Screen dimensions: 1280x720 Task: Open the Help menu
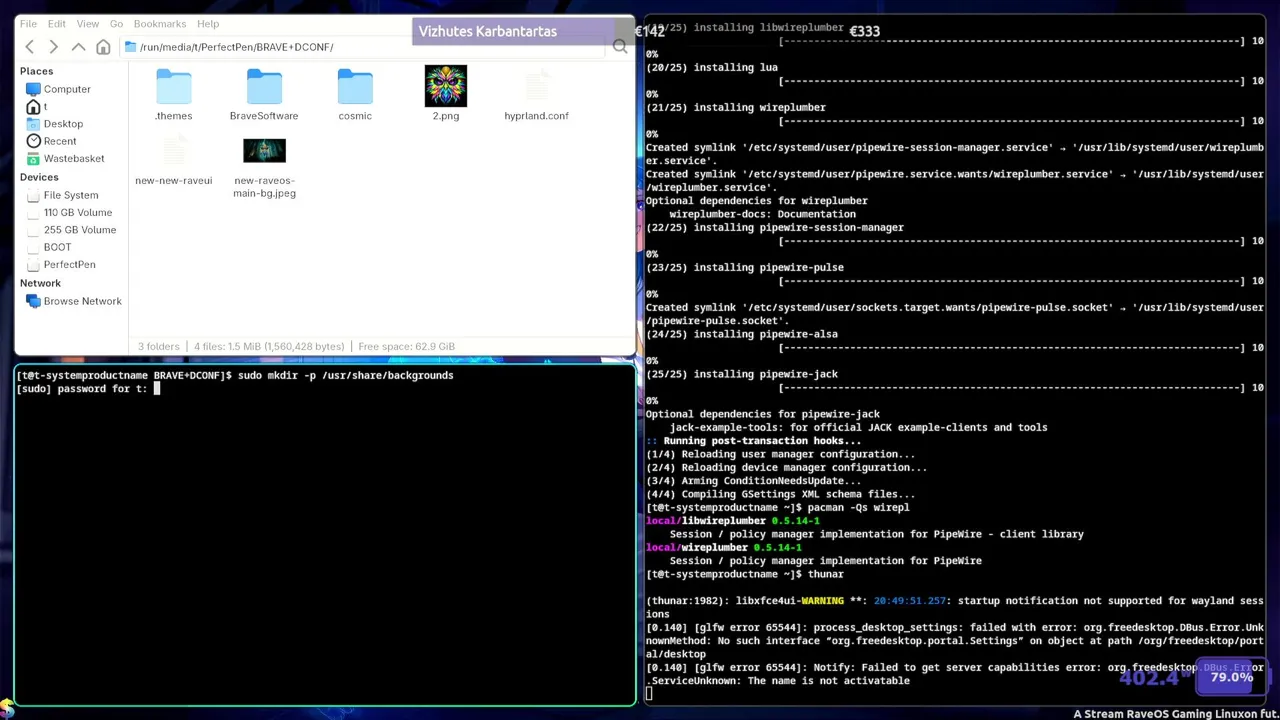(x=208, y=23)
